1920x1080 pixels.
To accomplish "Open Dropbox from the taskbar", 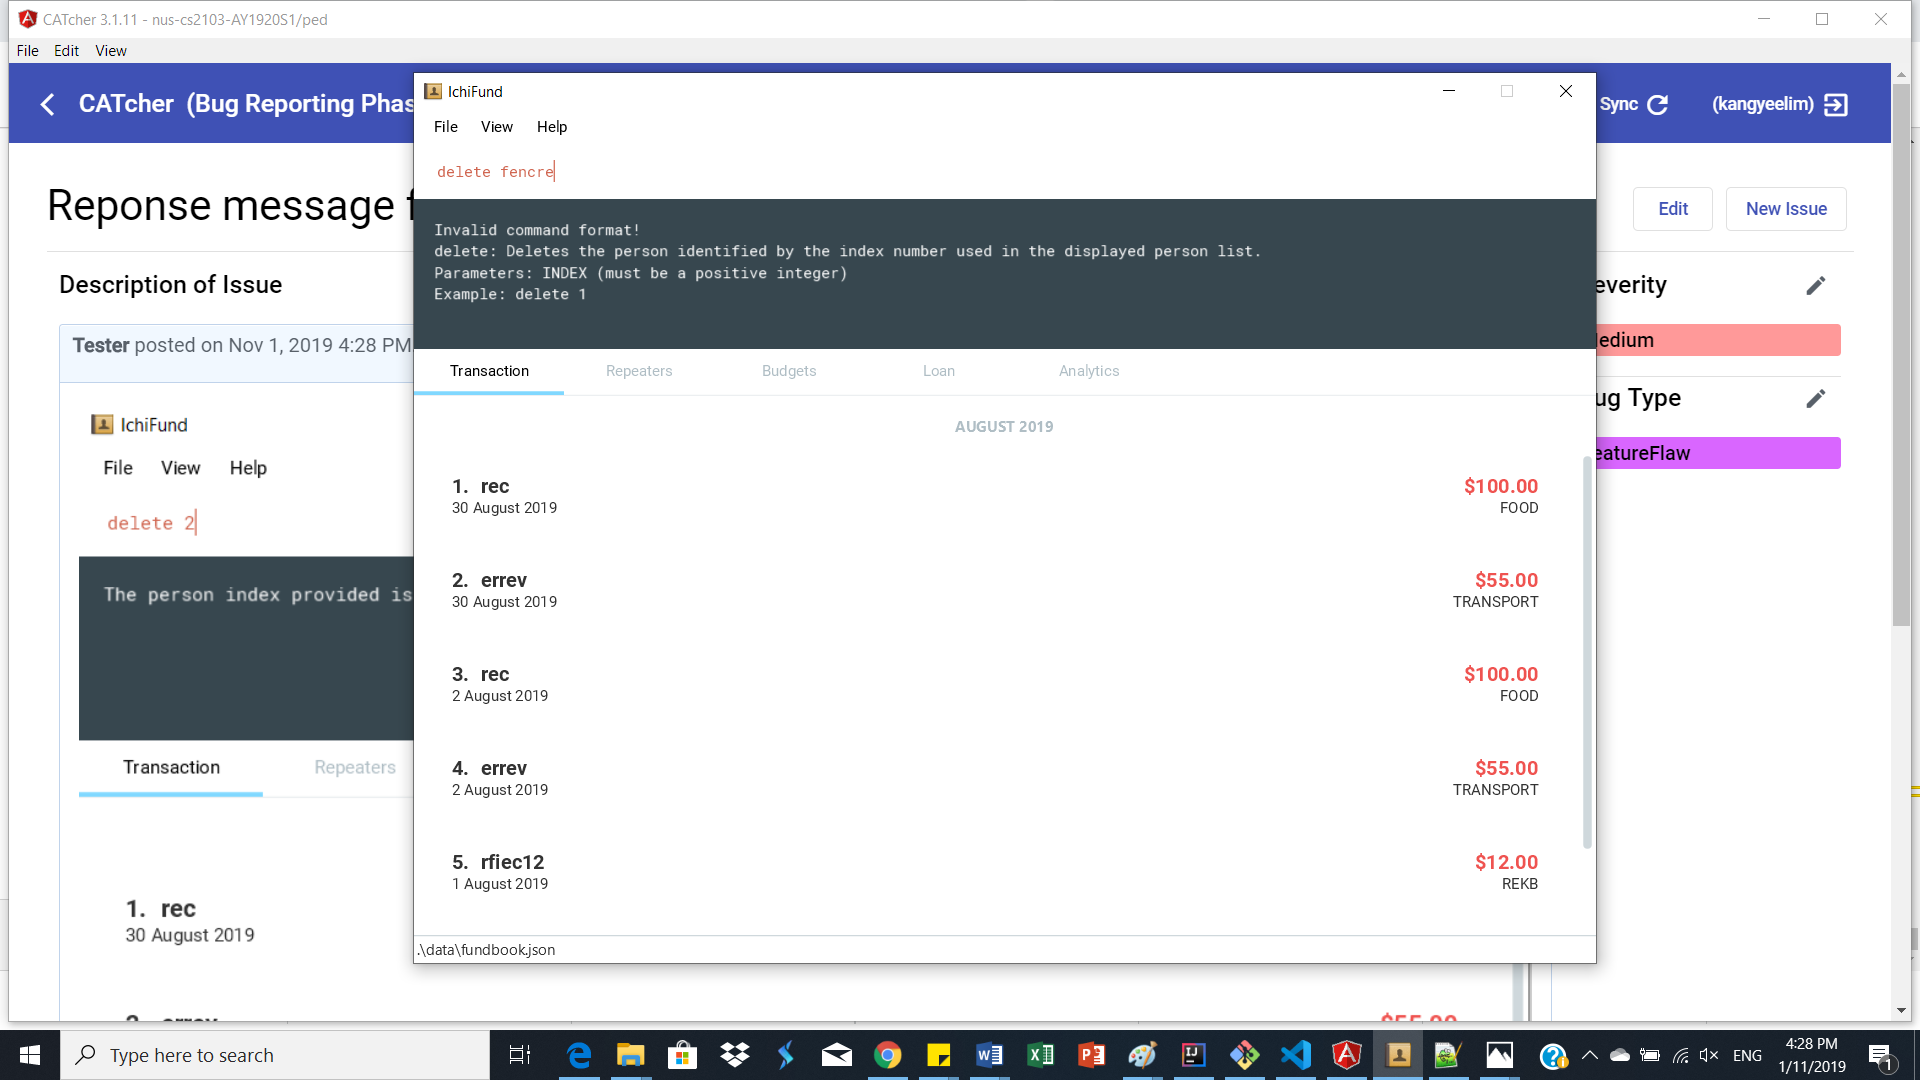I will click(735, 1055).
